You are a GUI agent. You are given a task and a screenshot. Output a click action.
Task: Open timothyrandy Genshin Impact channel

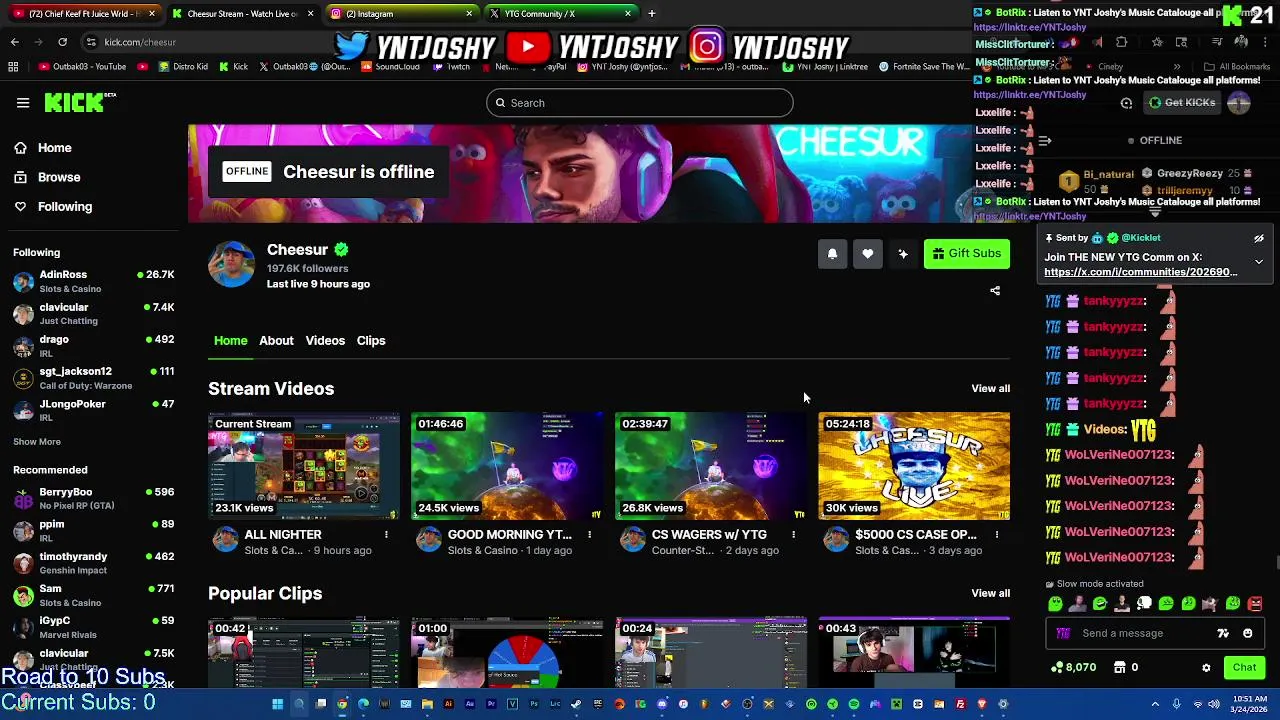[93, 563]
